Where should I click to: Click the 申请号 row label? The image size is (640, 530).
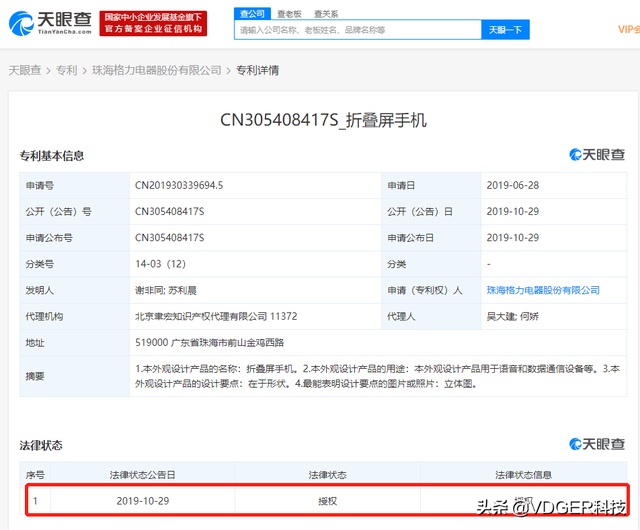40,185
